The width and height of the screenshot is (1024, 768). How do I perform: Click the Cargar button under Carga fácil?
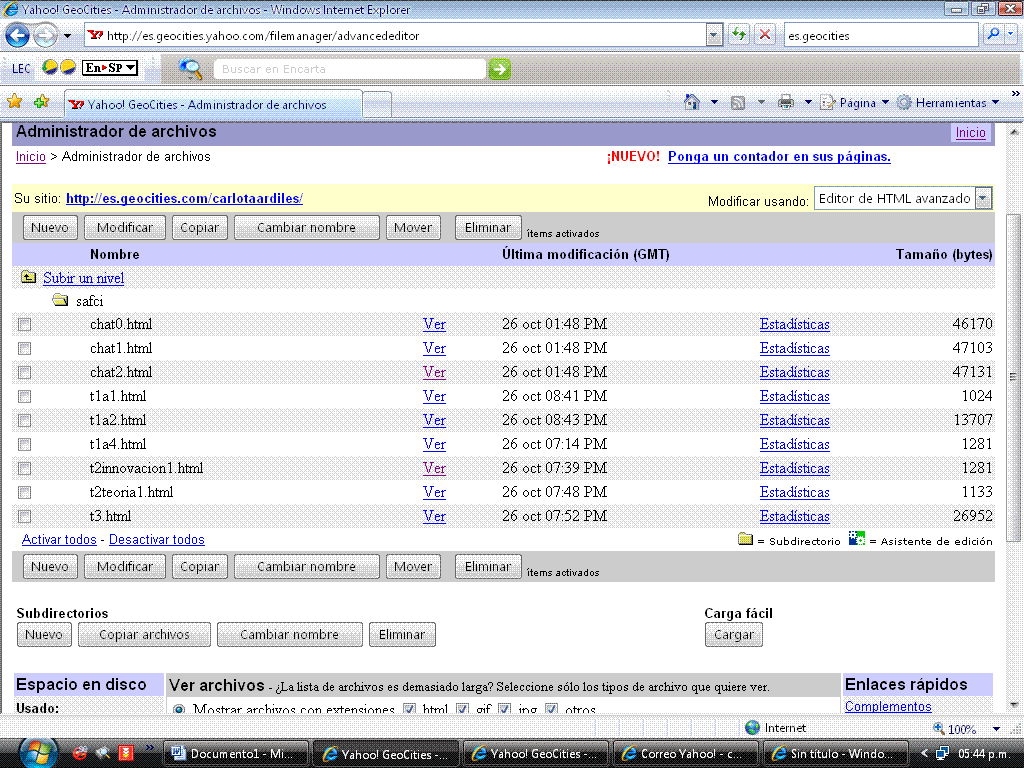733,634
